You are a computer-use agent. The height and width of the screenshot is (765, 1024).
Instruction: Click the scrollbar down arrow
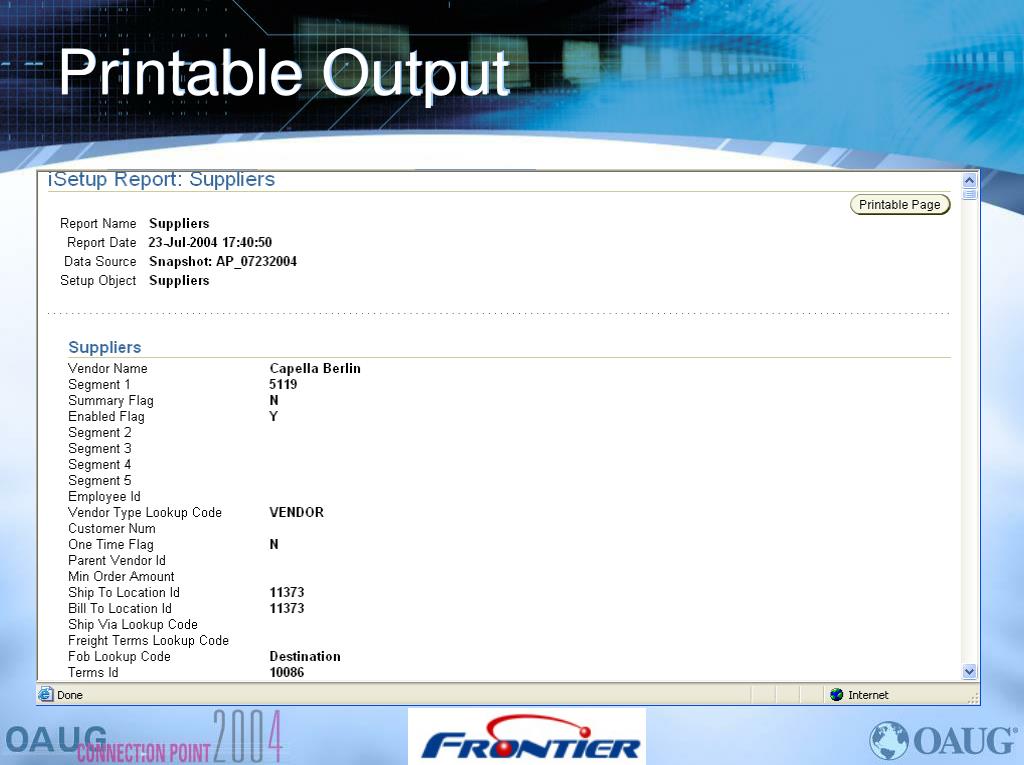(969, 671)
